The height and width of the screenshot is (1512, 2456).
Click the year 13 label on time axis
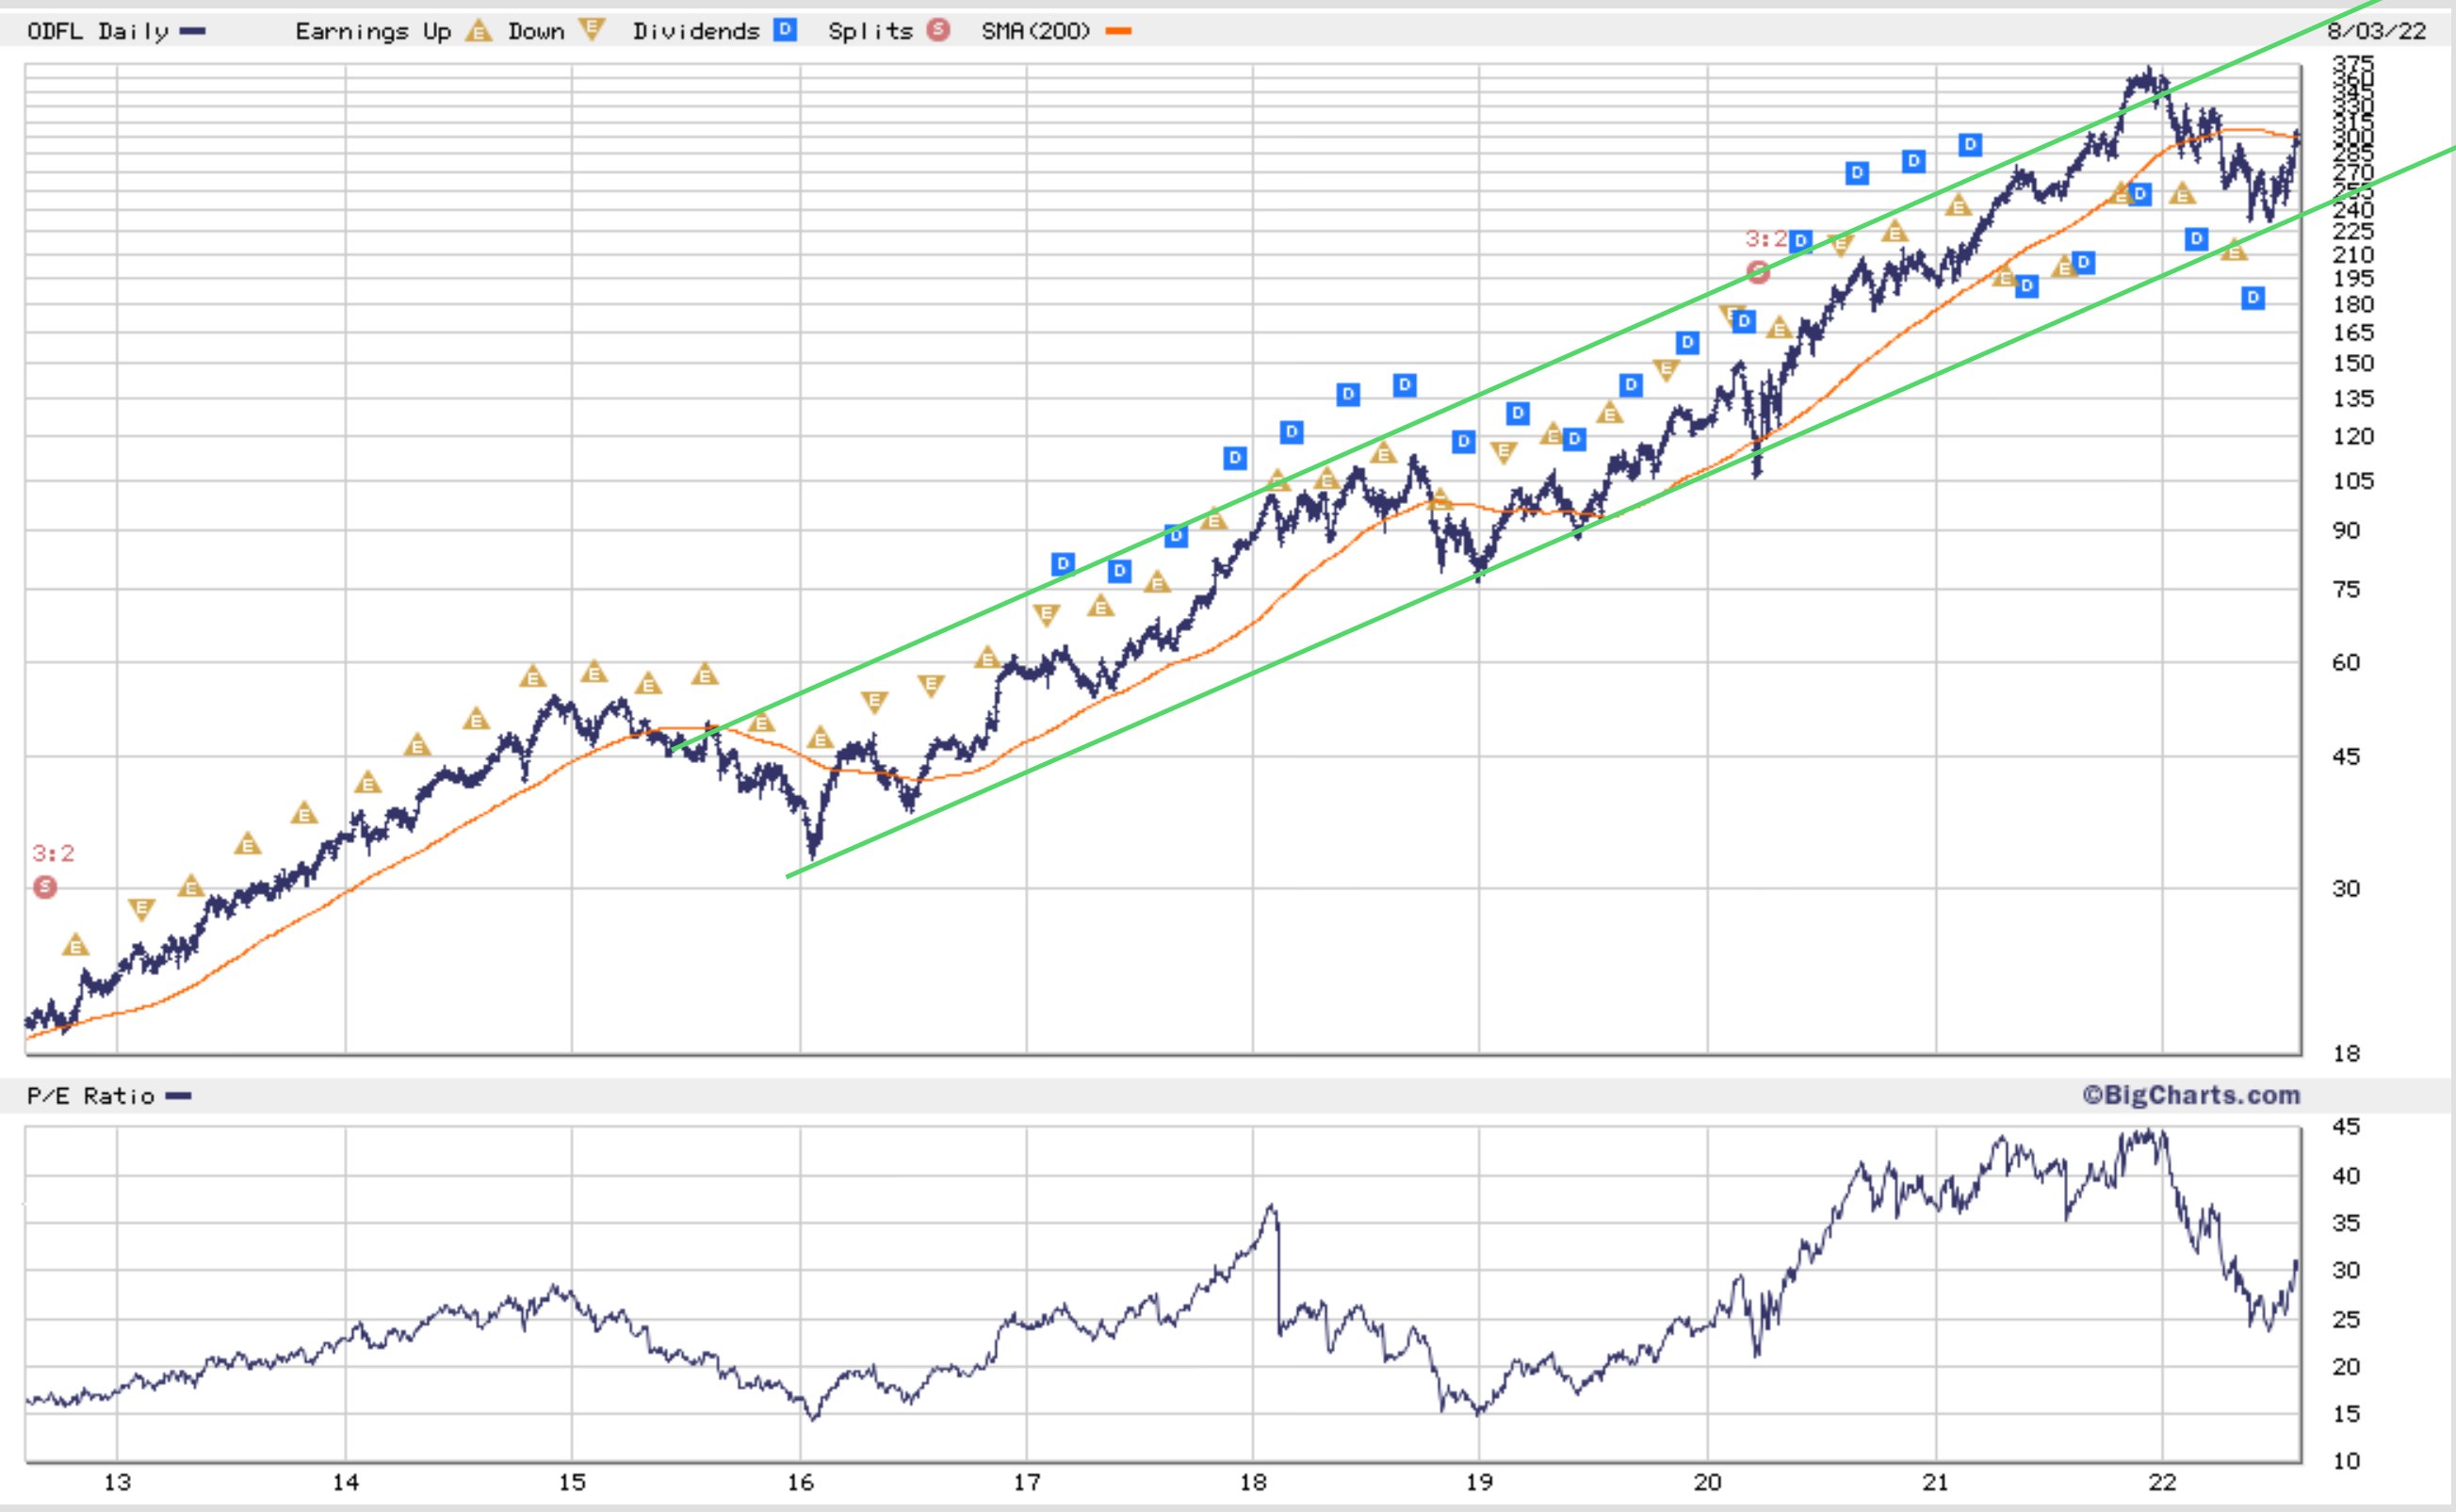[117, 1481]
